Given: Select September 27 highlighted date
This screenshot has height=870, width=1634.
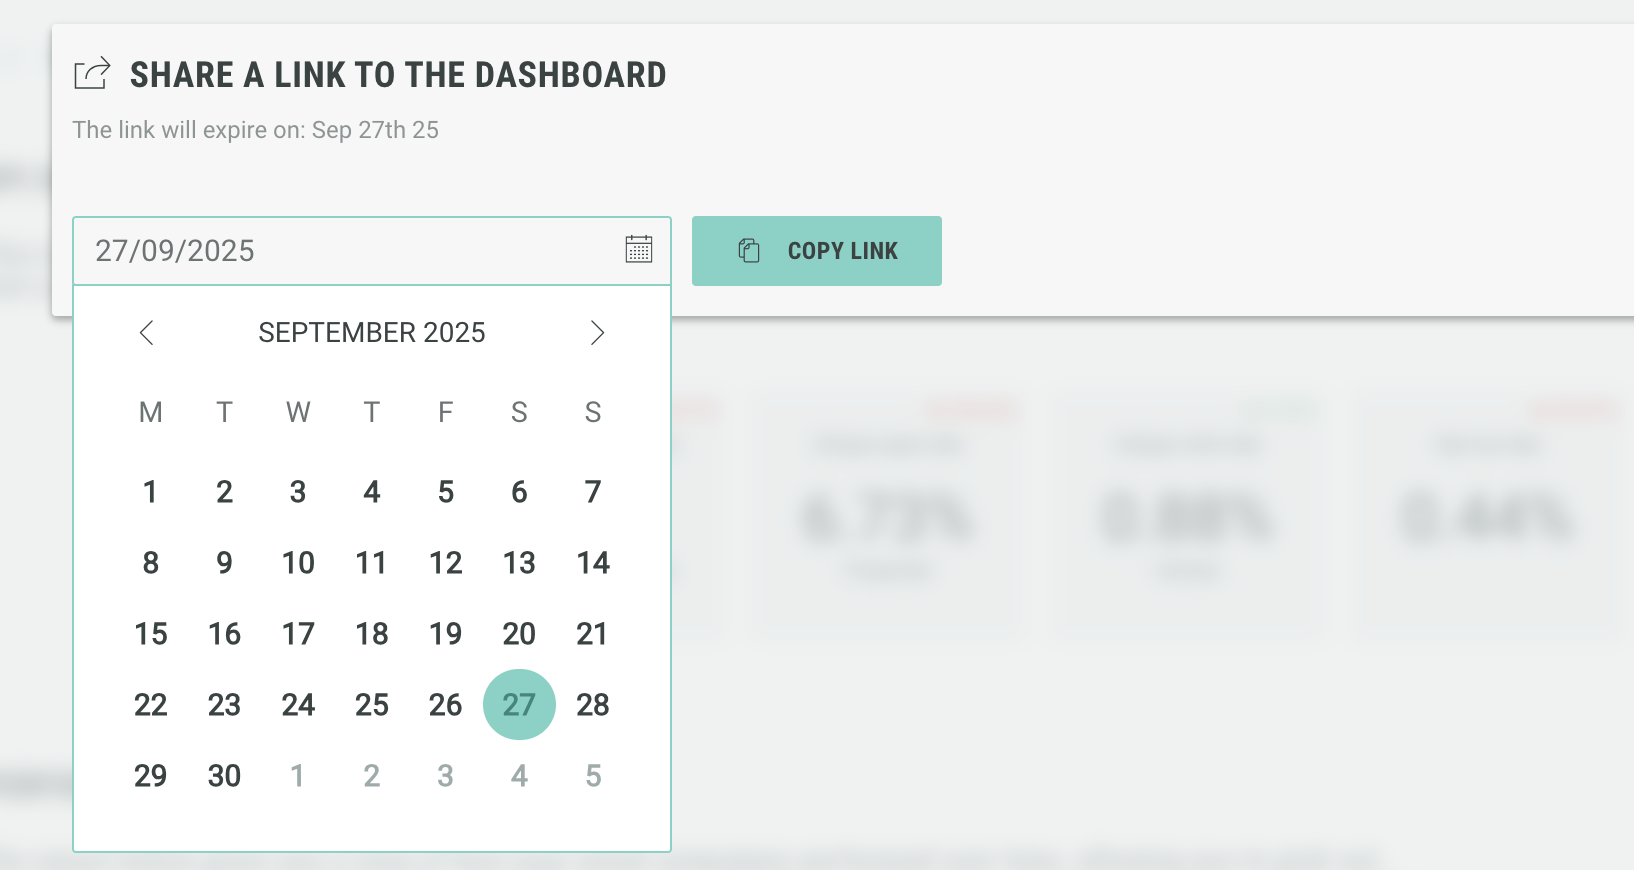Looking at the screenshot, I should pyautogui.click(x=519, y=705).
